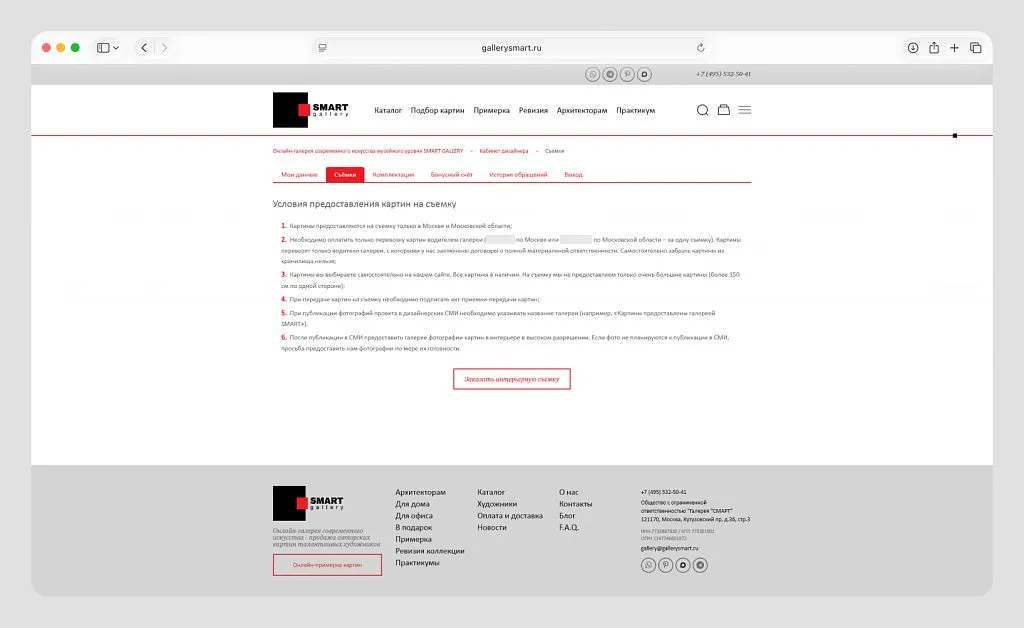1024x628 pixels.
Task: Click the last social icon in the footer
Action: click(x=700, y=565)
